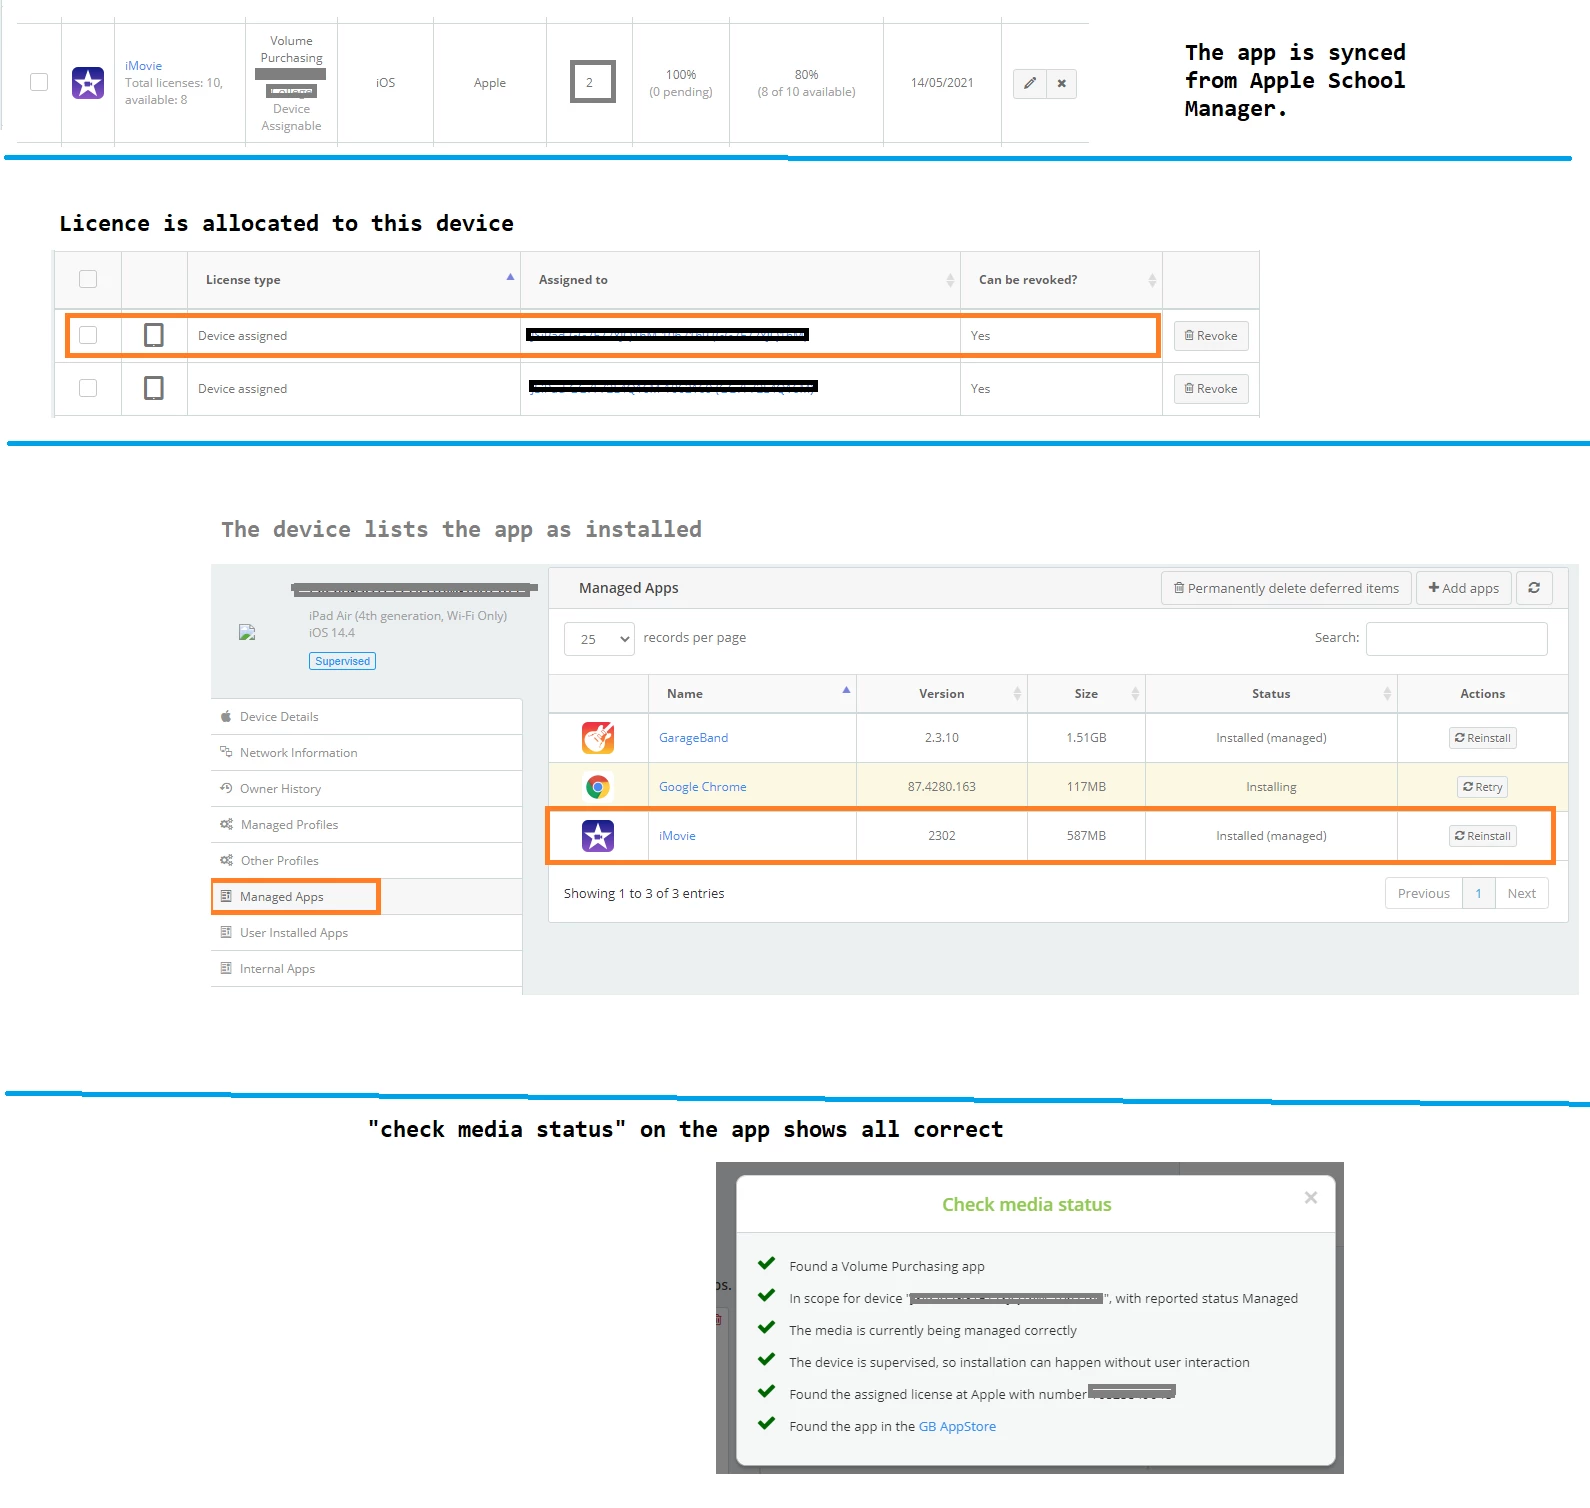Open the GarageBand link
Viewport: 1590px width, 1508px height.
click(x=693, y=738)
